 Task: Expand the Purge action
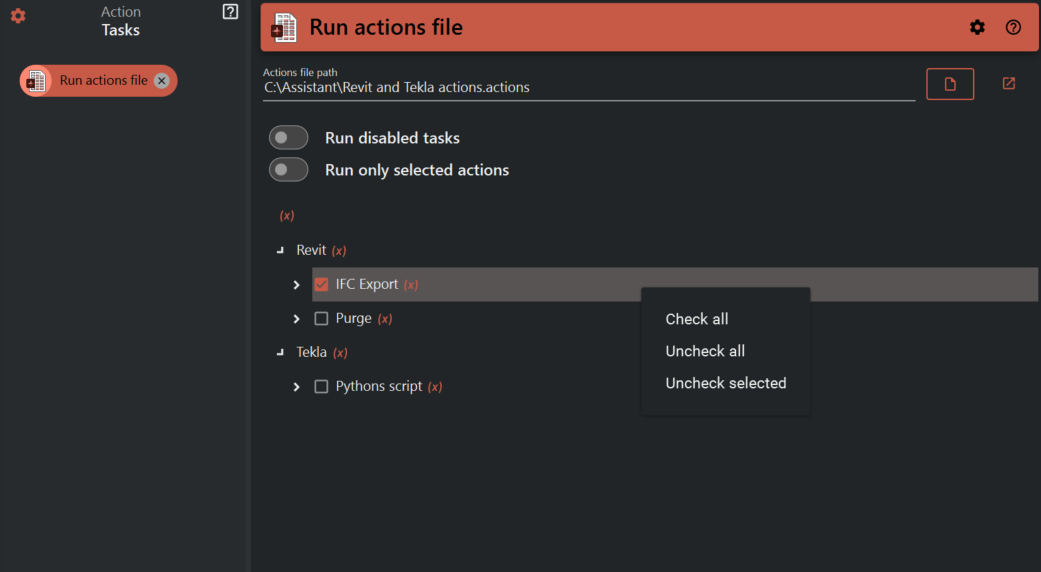click(297, 319)
